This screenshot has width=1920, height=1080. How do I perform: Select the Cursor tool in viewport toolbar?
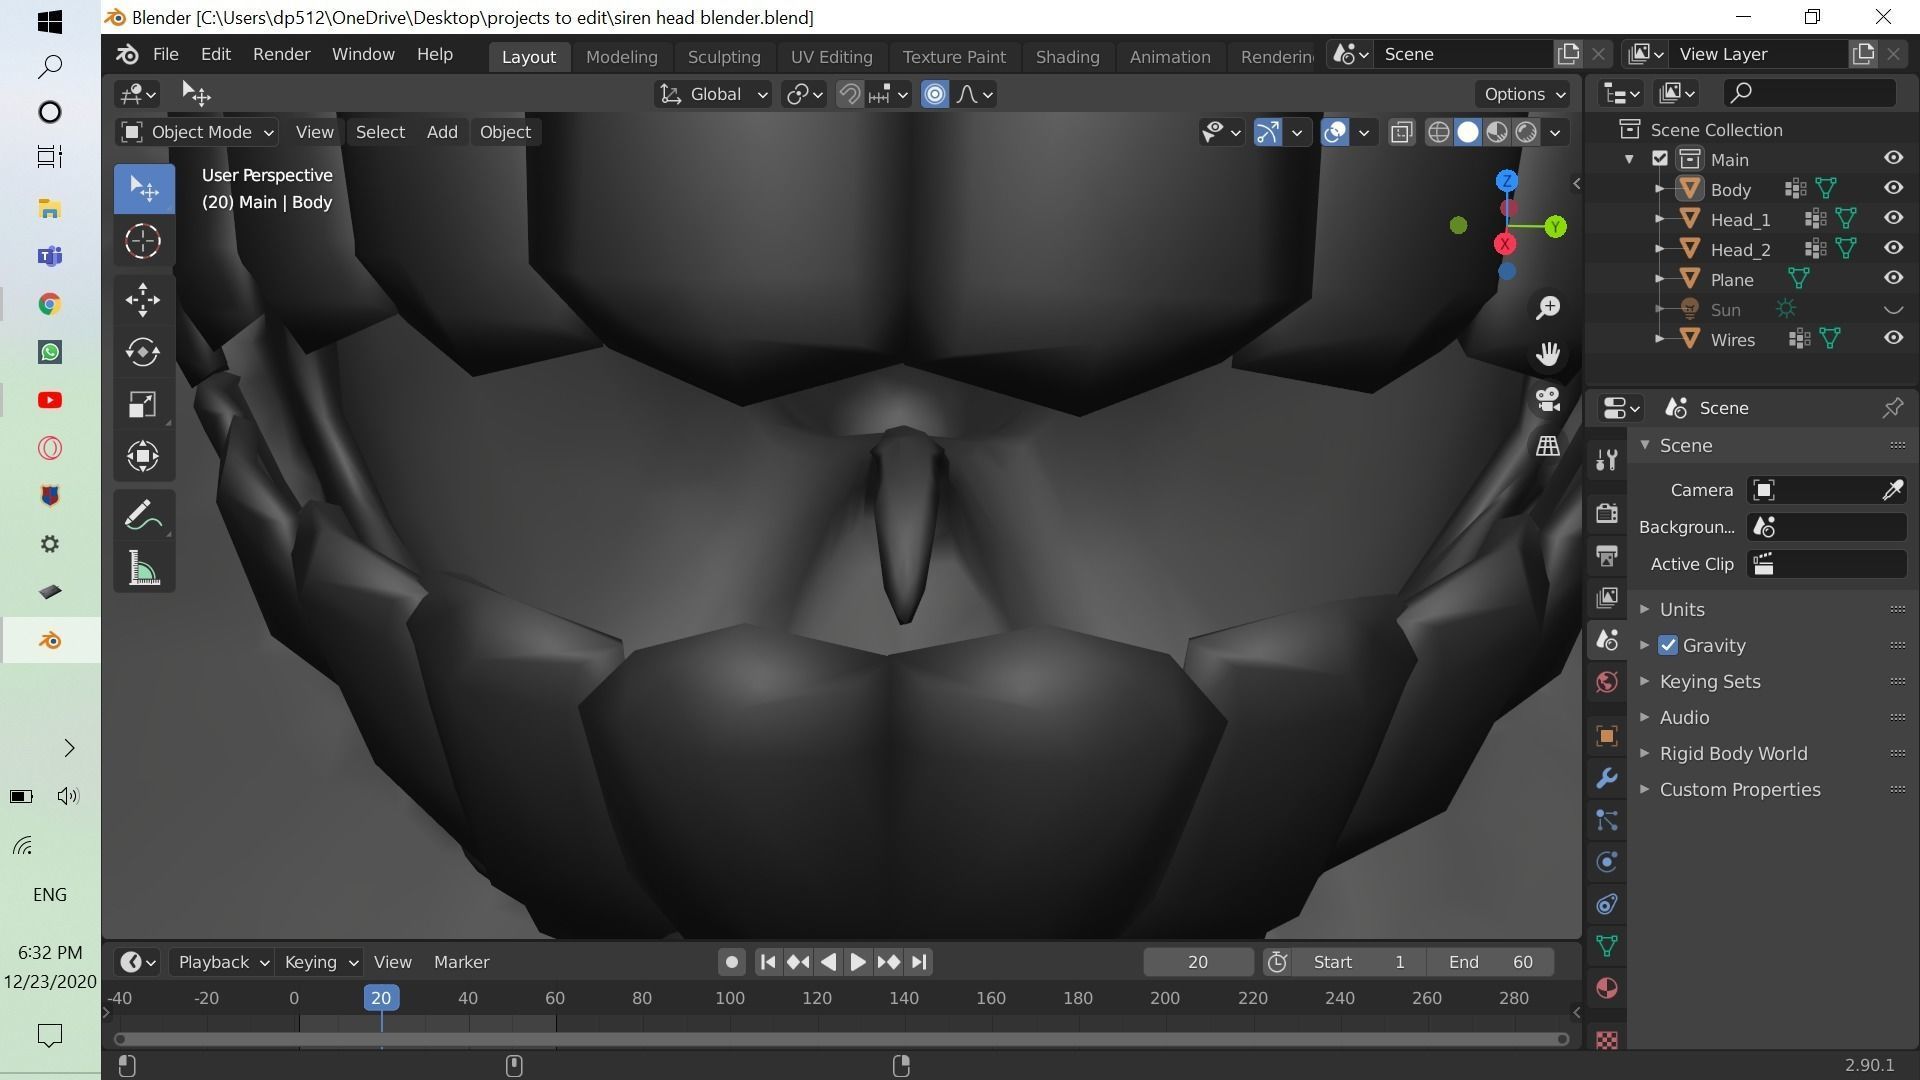point(143,241)
